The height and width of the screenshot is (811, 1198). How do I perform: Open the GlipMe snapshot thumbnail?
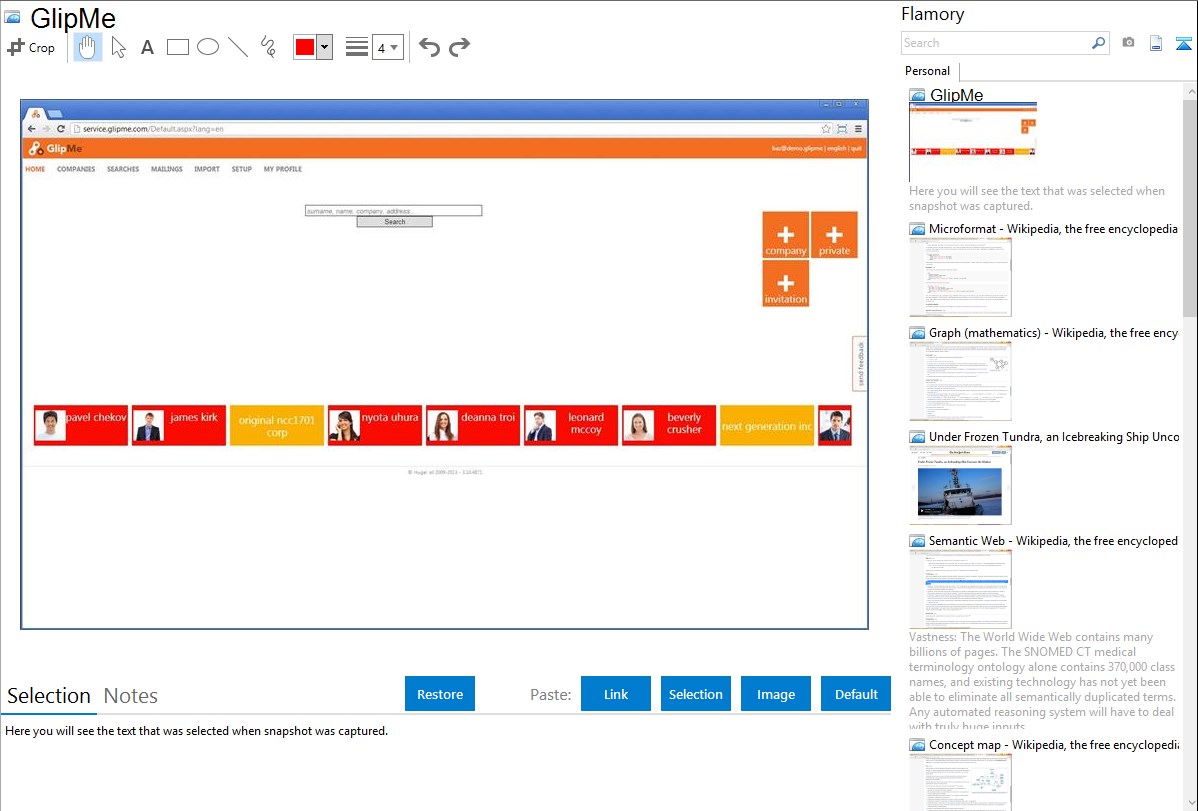(x=973, y=142)
